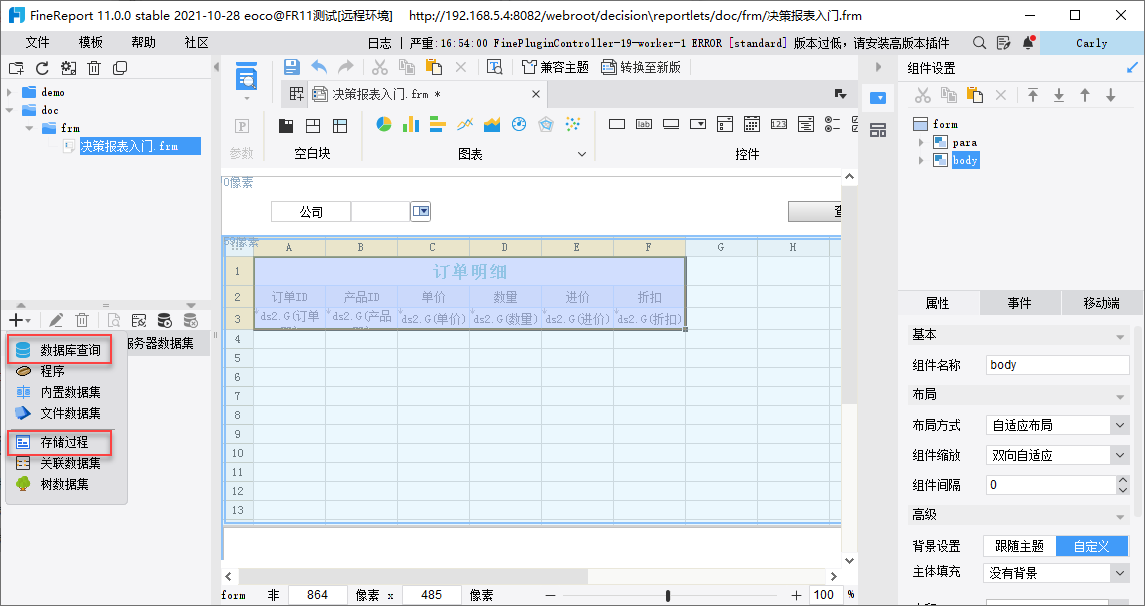1145x606 pixels.
Task: Click the save template disk icon
Action: pos(291,67)
